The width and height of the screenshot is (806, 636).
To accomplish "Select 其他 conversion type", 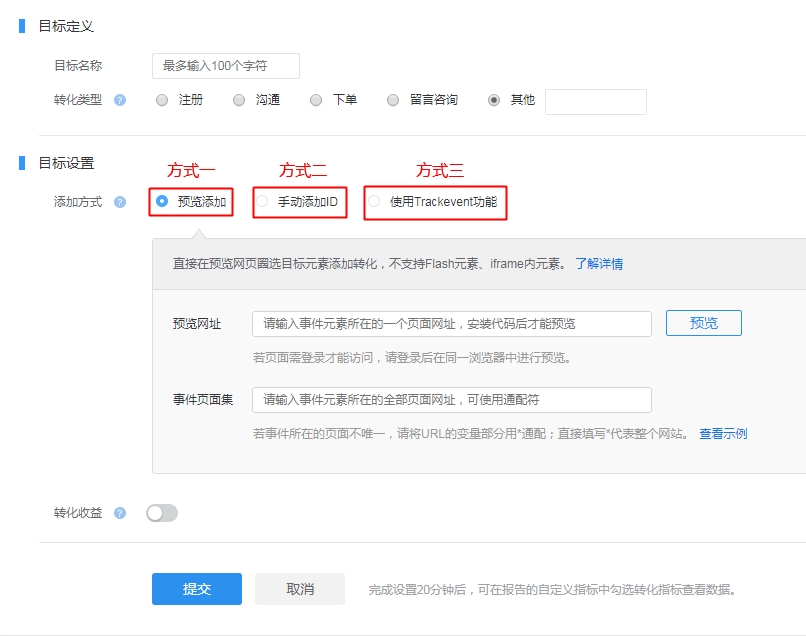I will coord(494,100).
